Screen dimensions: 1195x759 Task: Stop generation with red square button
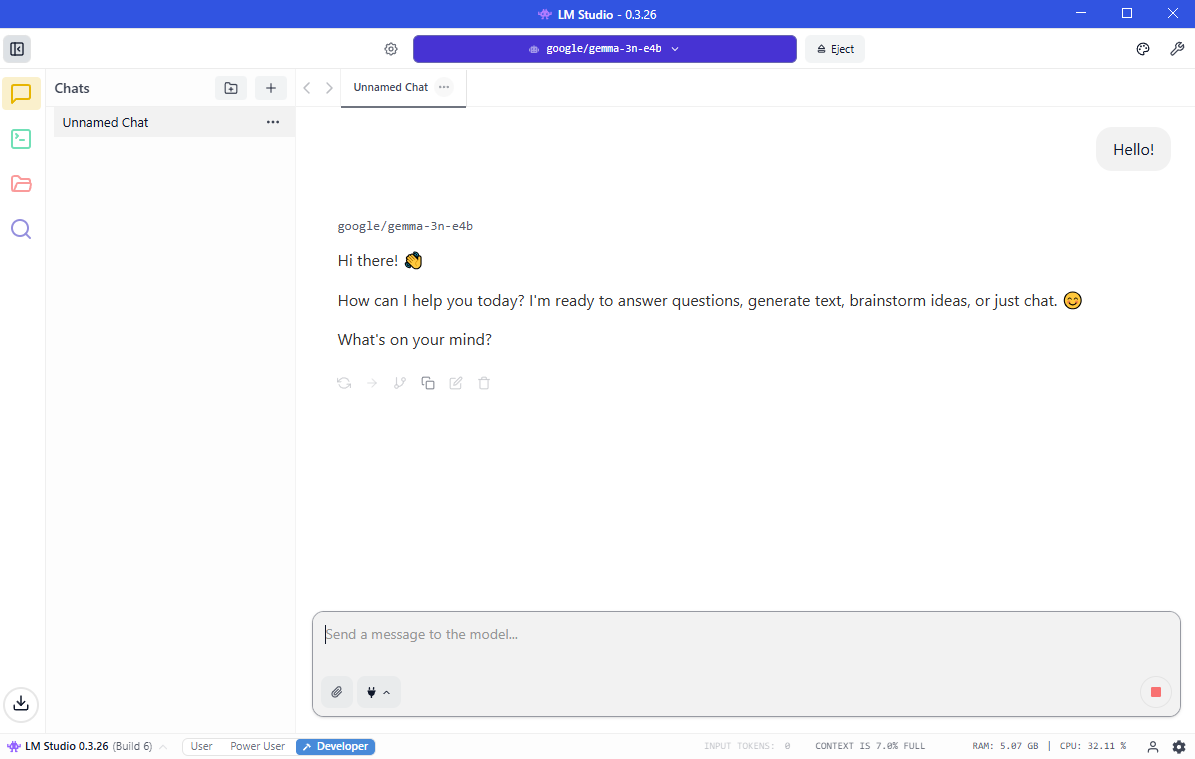(x=1155, y=692)
